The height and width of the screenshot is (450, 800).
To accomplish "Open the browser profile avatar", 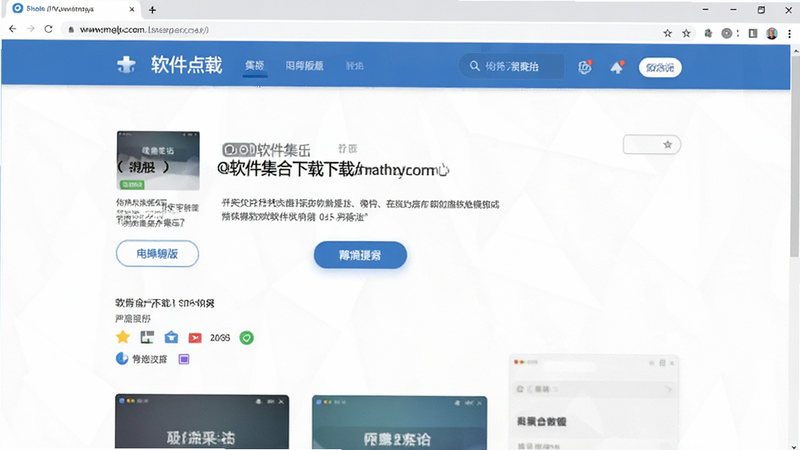I will [x=771, y=33].
